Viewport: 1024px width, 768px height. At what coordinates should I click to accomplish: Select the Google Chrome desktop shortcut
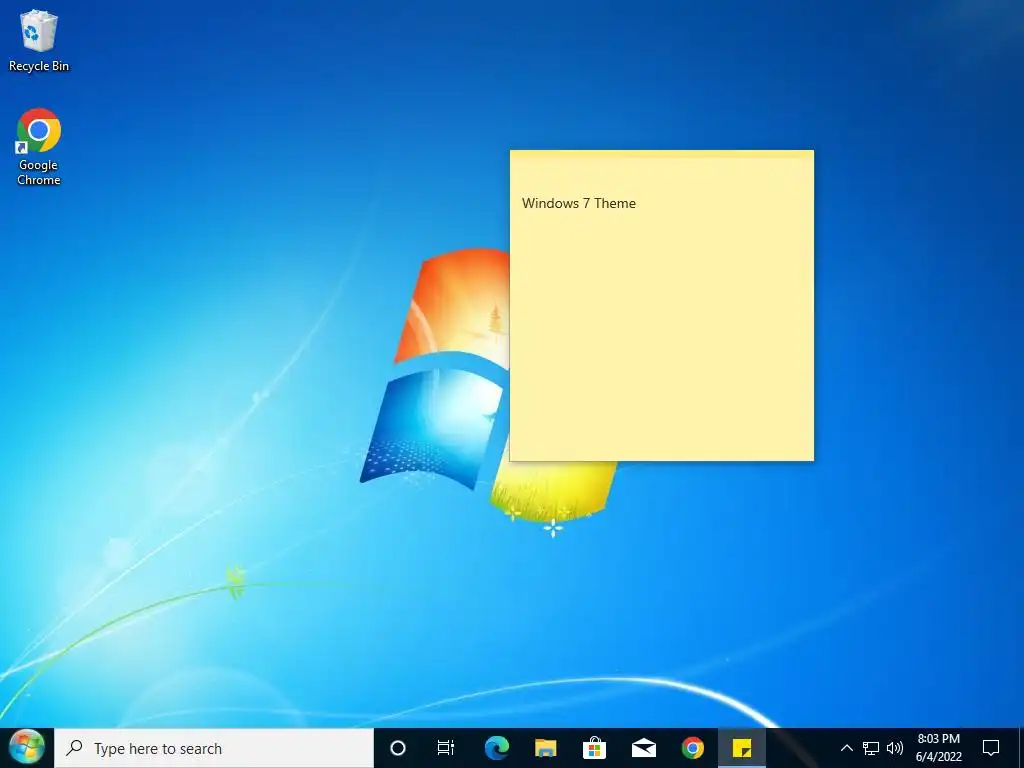tap(39, 147)
